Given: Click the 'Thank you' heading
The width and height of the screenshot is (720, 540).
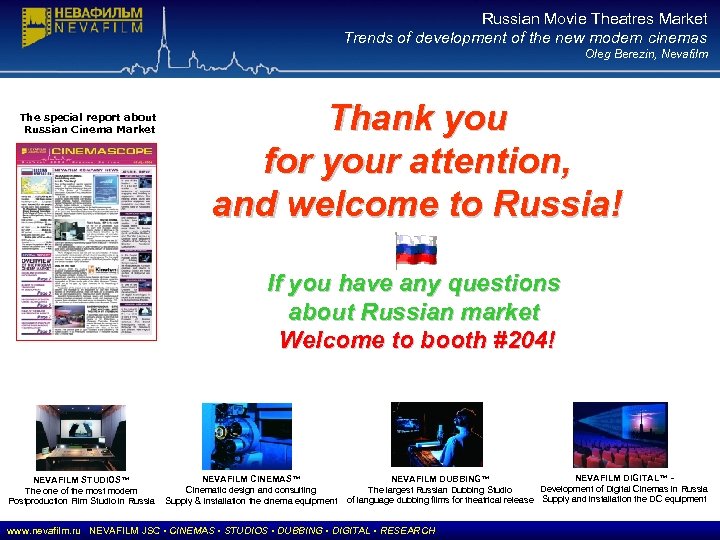Looking at the screenshot, I should [419, 118].
